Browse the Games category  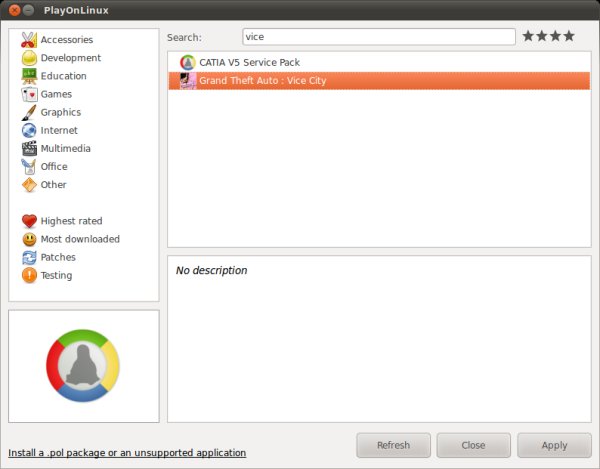[56, 94]
